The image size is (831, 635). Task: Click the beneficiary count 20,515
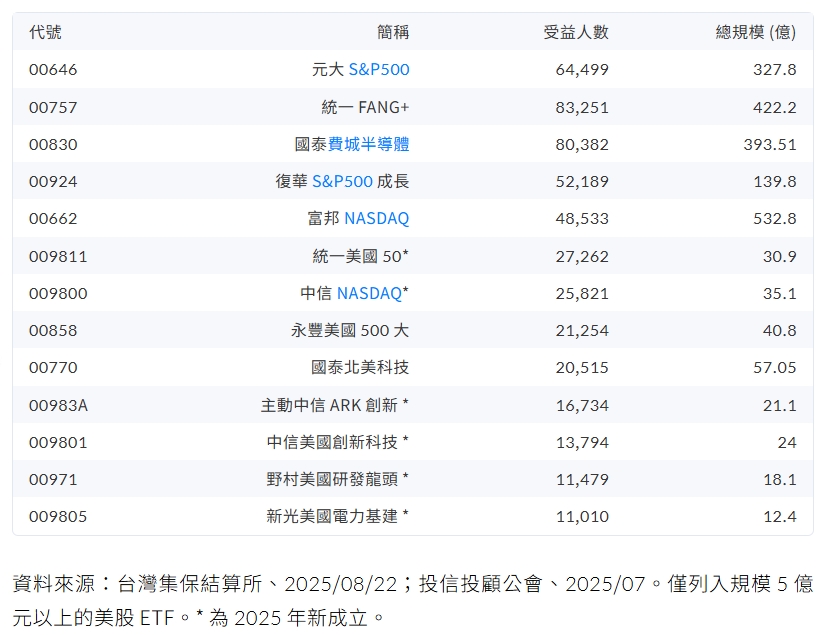point(582,367)
